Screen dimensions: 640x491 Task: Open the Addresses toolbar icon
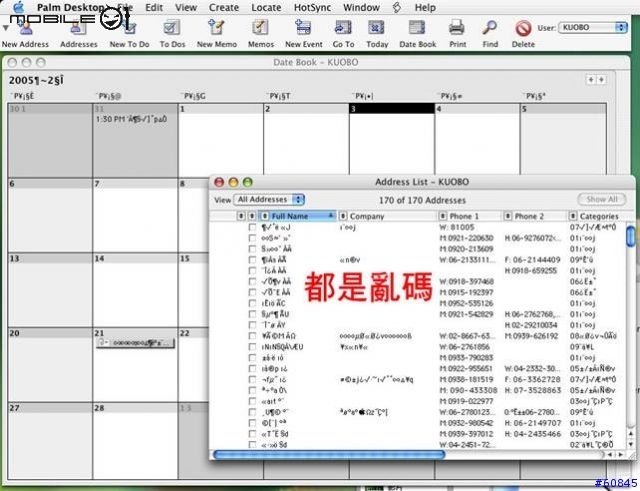click(78, 28)
